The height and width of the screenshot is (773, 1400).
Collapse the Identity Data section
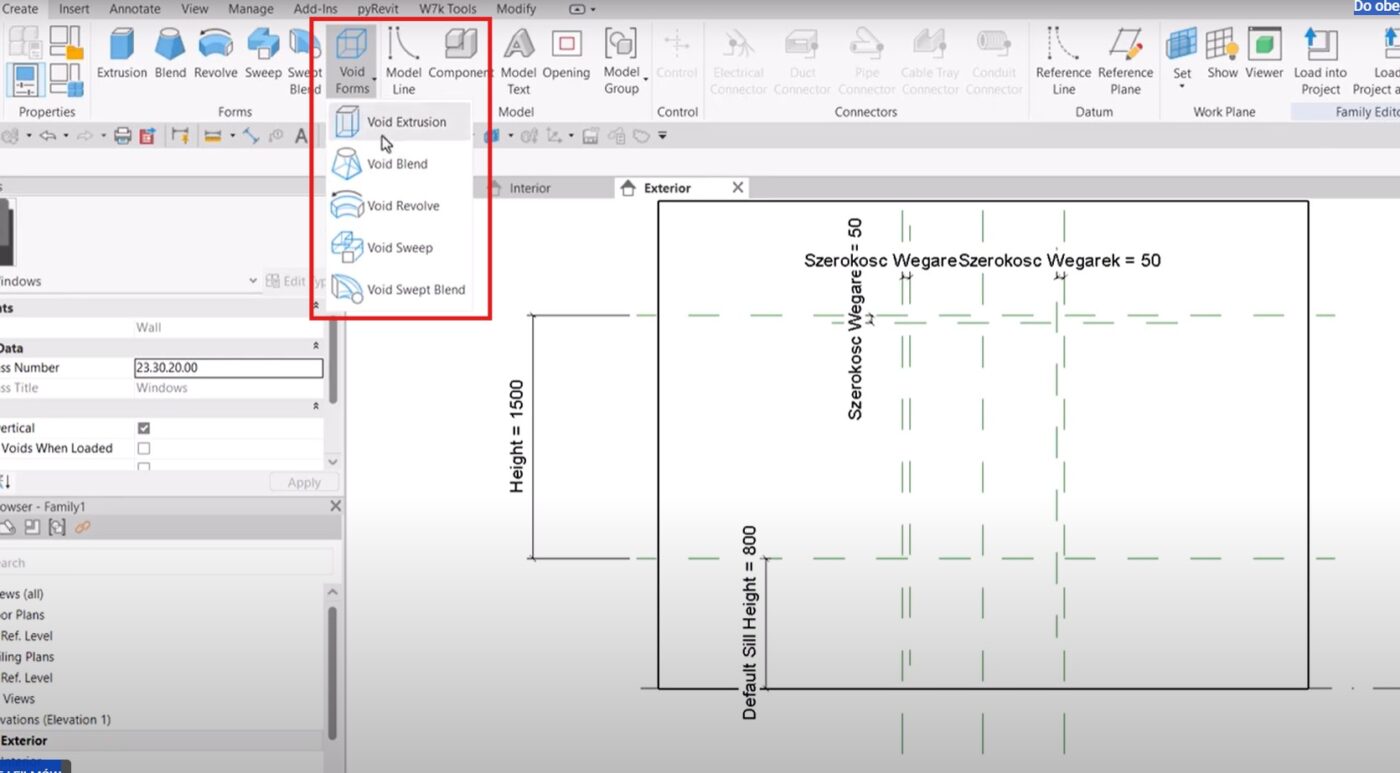[316, 346]
